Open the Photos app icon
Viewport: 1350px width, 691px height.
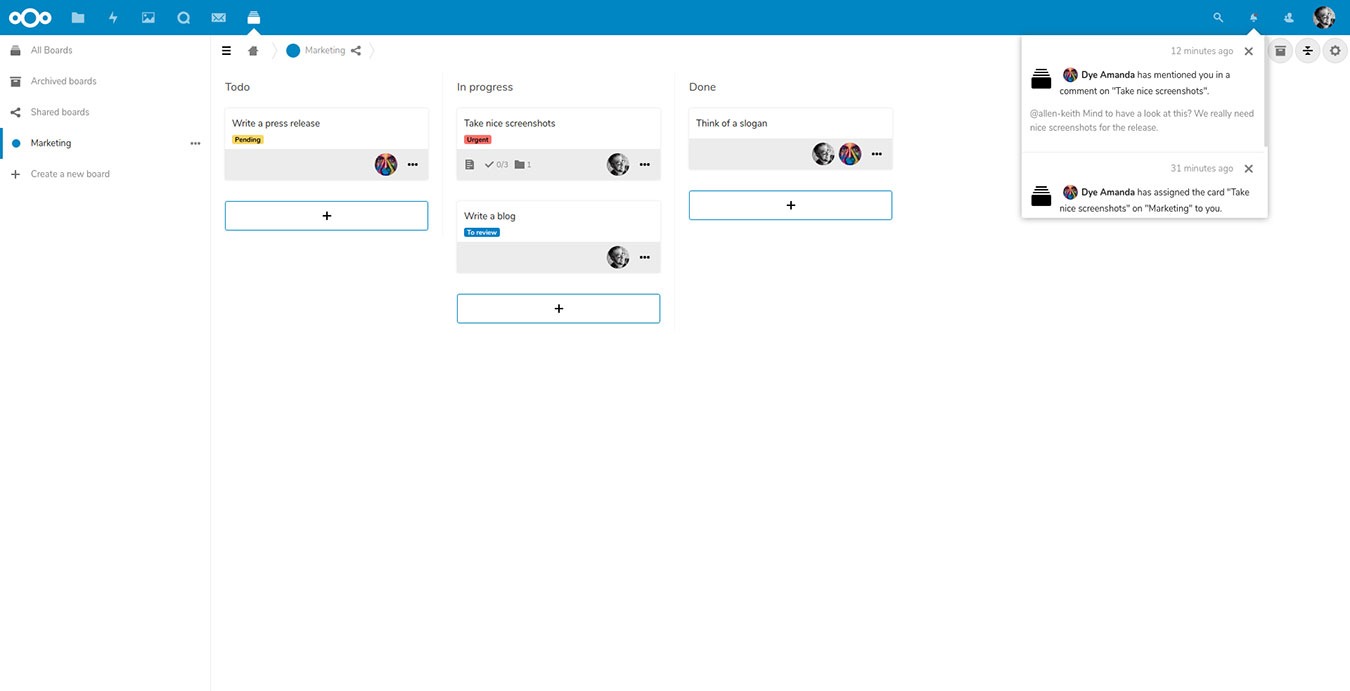coord(147,17)
